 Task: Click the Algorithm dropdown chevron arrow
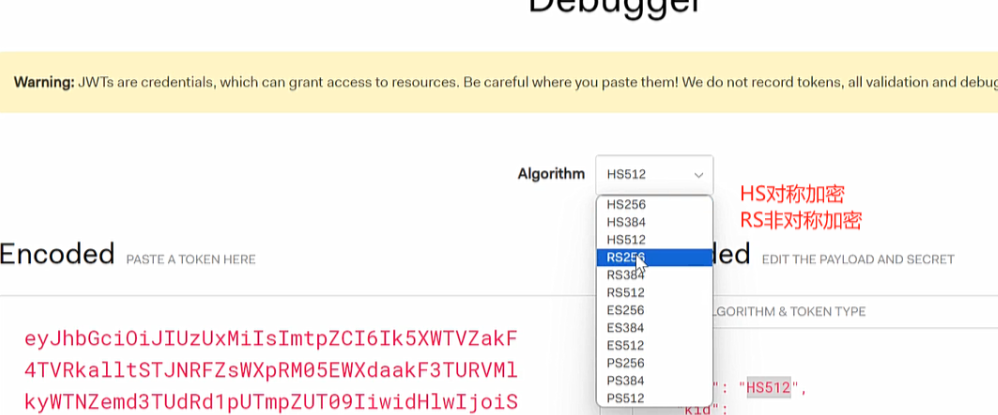pos(698,174)
